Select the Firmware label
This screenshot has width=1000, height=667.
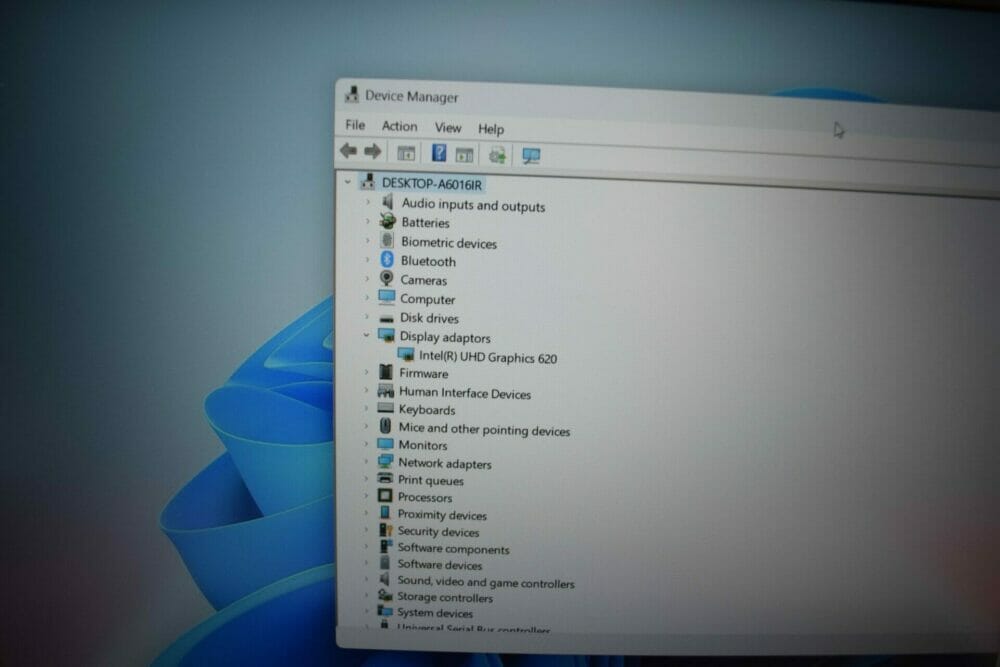tap(423, 374)
